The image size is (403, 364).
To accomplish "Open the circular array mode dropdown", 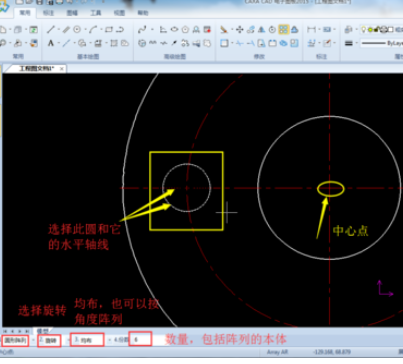I will click(x=16, y=341).
